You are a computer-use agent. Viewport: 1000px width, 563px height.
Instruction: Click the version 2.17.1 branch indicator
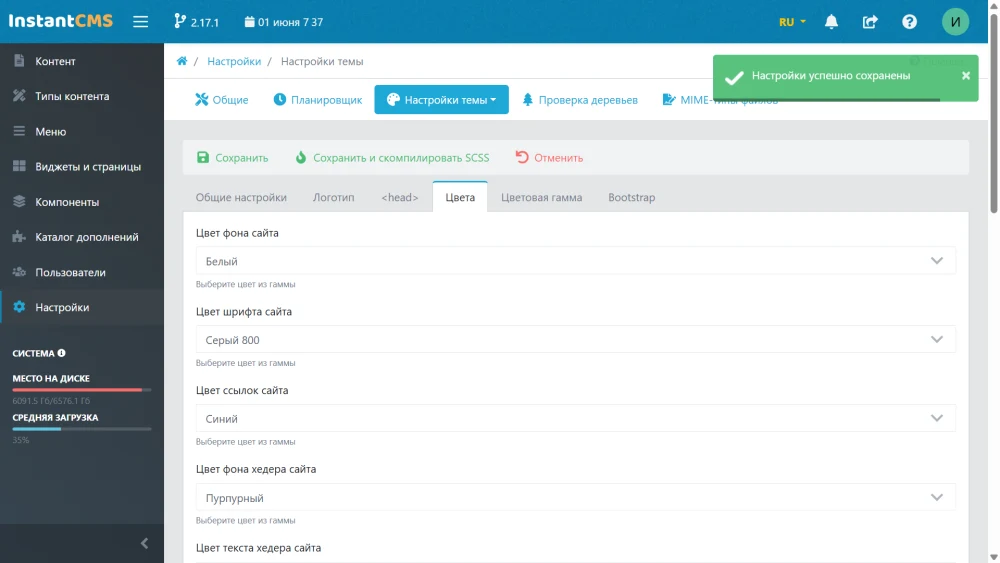(196, 22)
